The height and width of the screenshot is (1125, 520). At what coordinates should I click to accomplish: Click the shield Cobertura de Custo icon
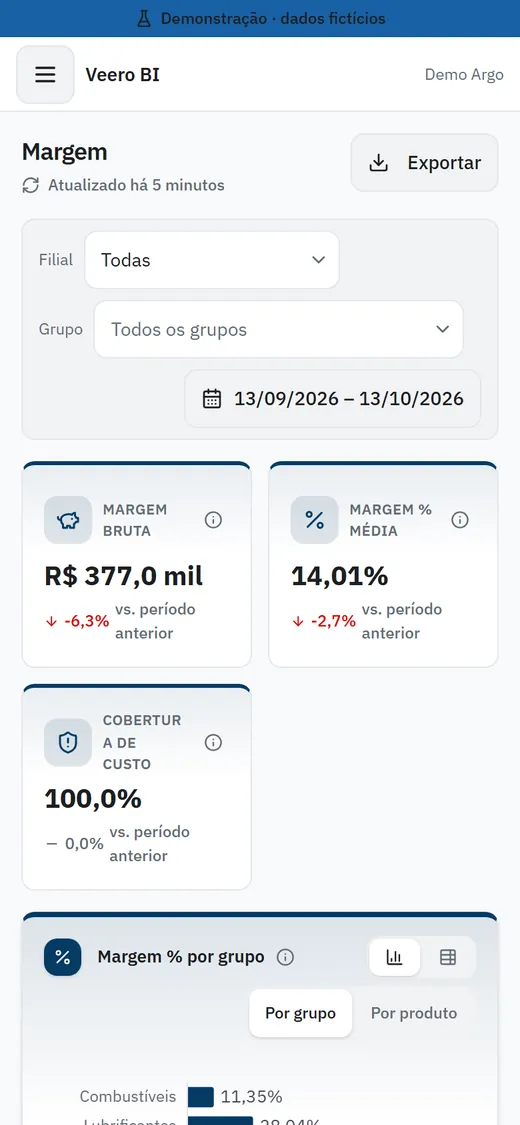(68, 743)
